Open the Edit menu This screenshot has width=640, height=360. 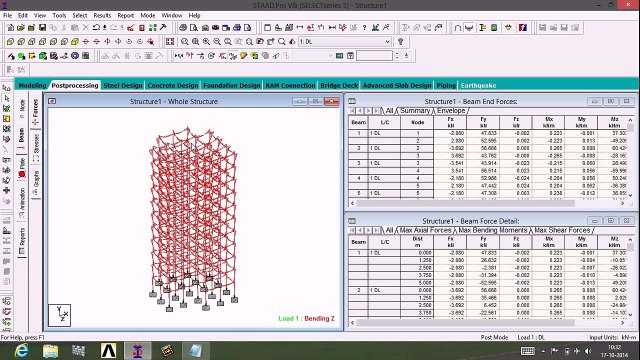click(22, 16)
